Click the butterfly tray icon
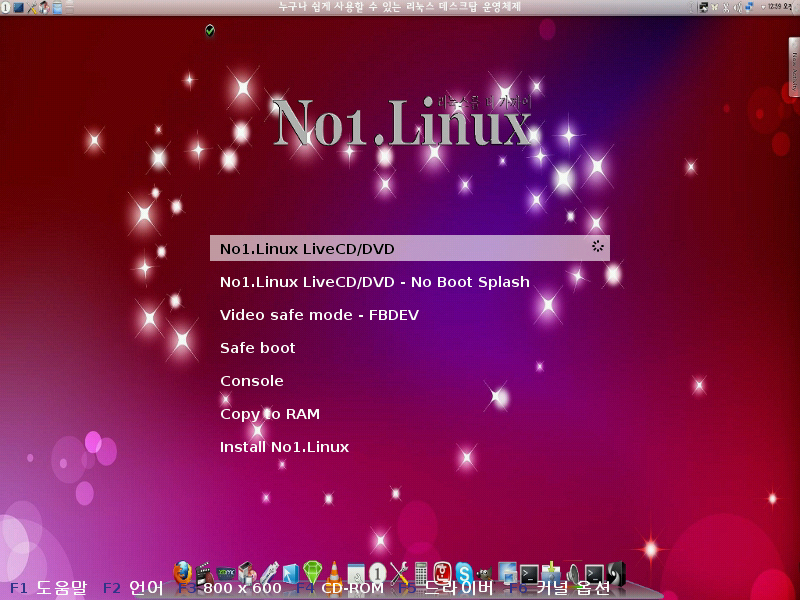Viewport: 800px width, 600px height. pyautogui.click(x=715, y=7)
